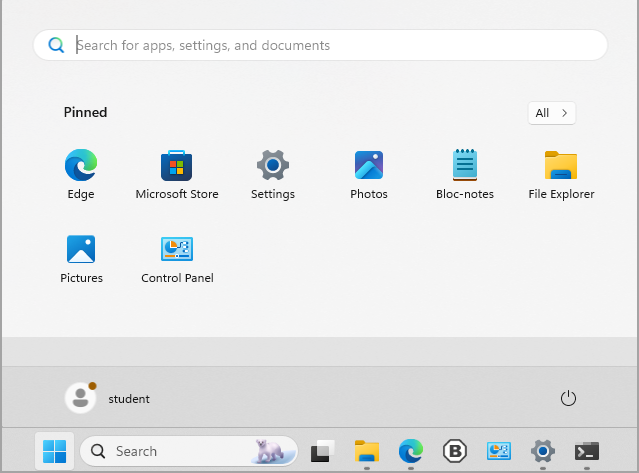Screen dimensions: 639x473
Task: Open the power options menu
Action: coord(568,398)
